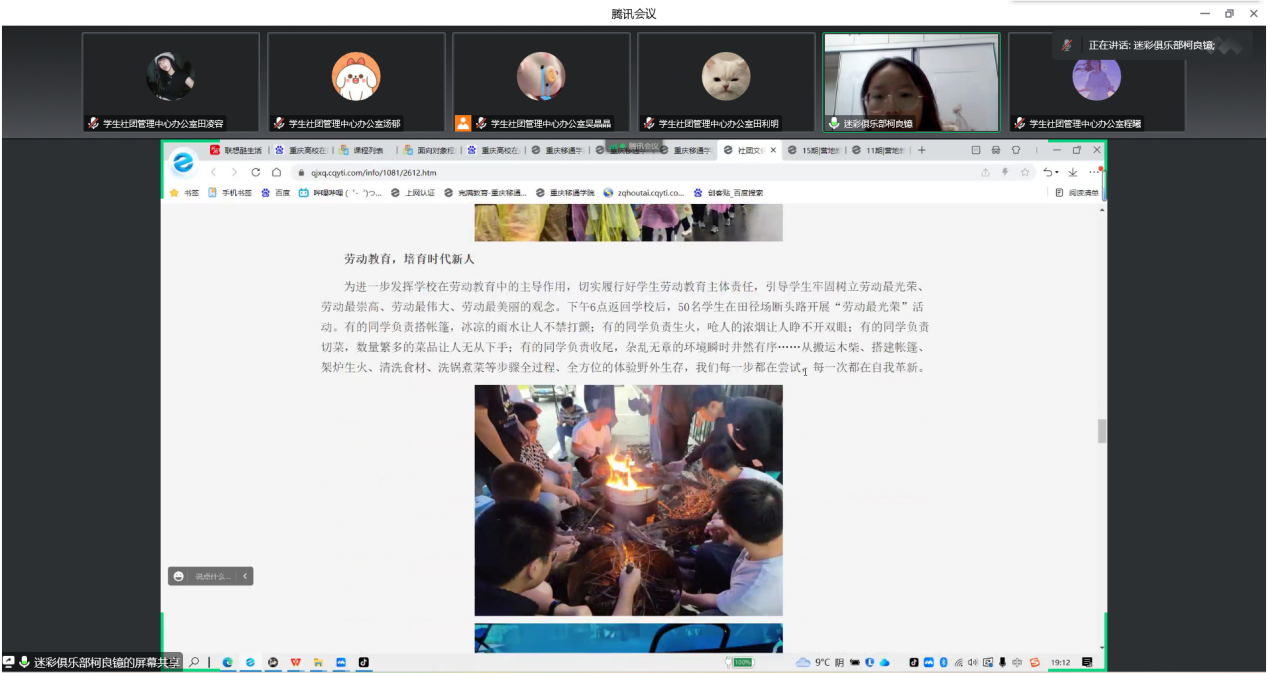The image size is (1268, 673).
Task: Expand the undo history dropdown arrow
Action: (1055, 172)
